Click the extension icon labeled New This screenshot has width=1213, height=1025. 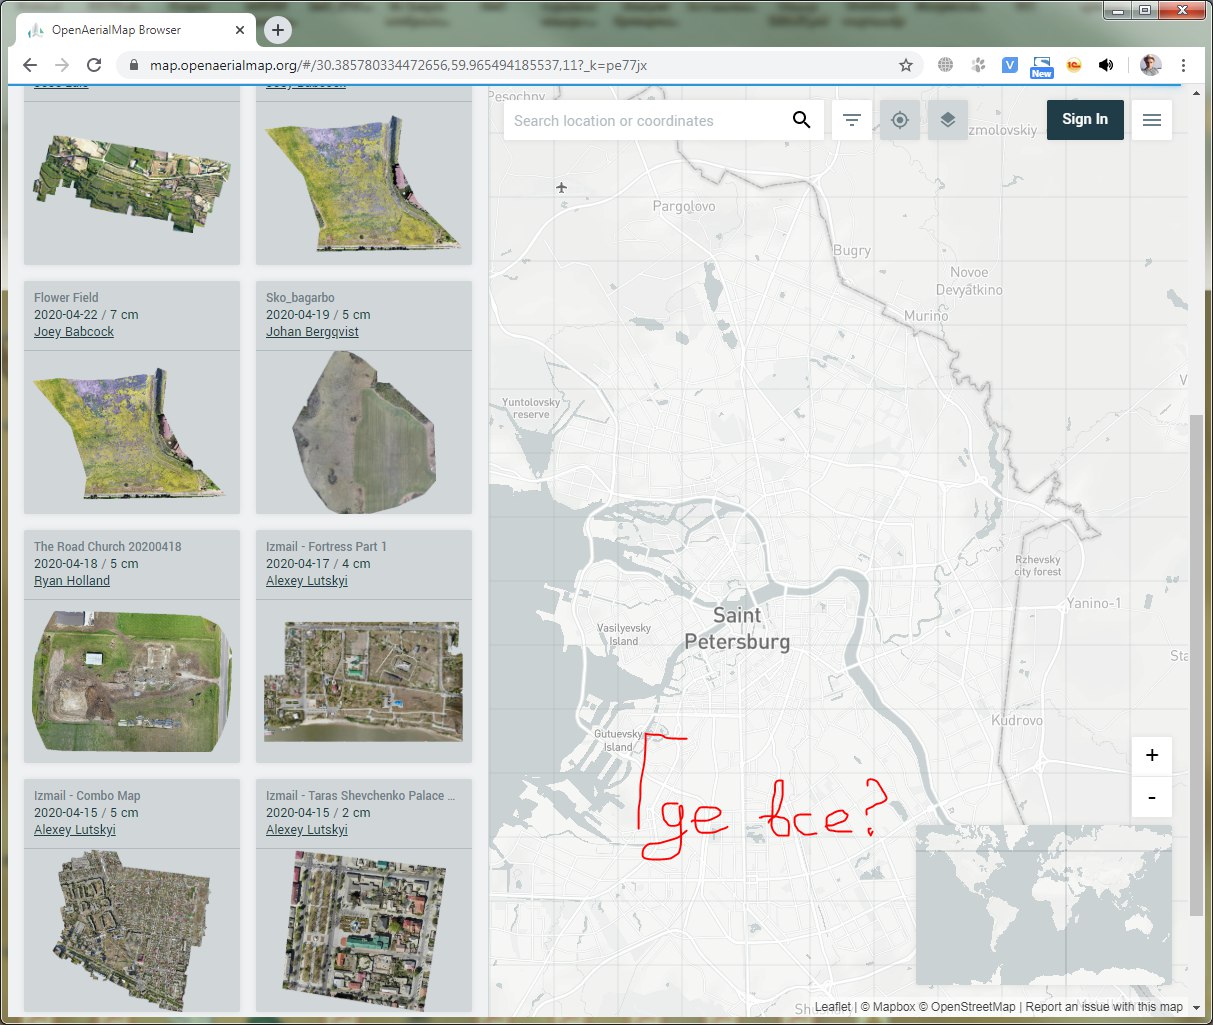(1042, 66)
